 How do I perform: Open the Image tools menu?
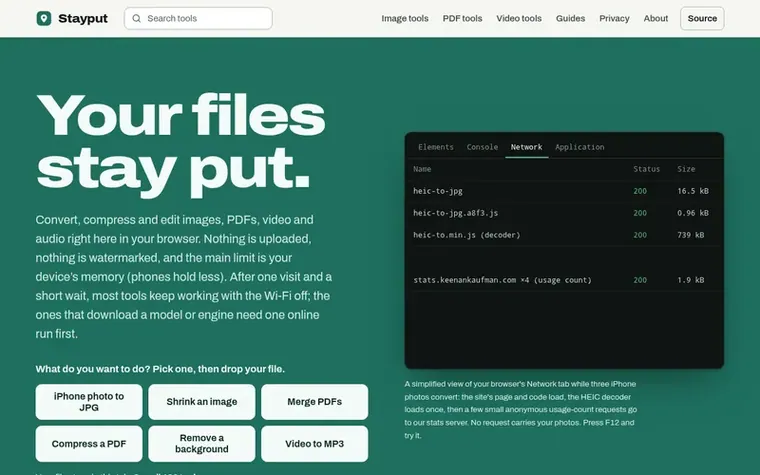click(x=405, y=18)
